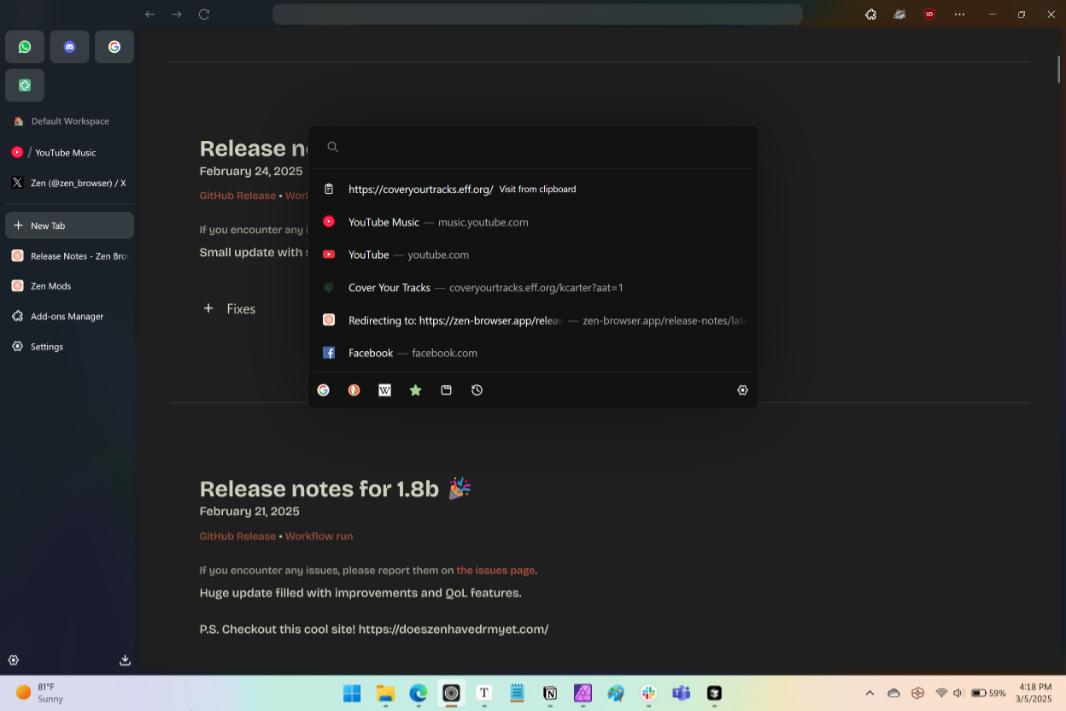Click the downloads icon at sidebar bottom
Viewport: 1066px width, 711px height.
[x=124, y=660]
